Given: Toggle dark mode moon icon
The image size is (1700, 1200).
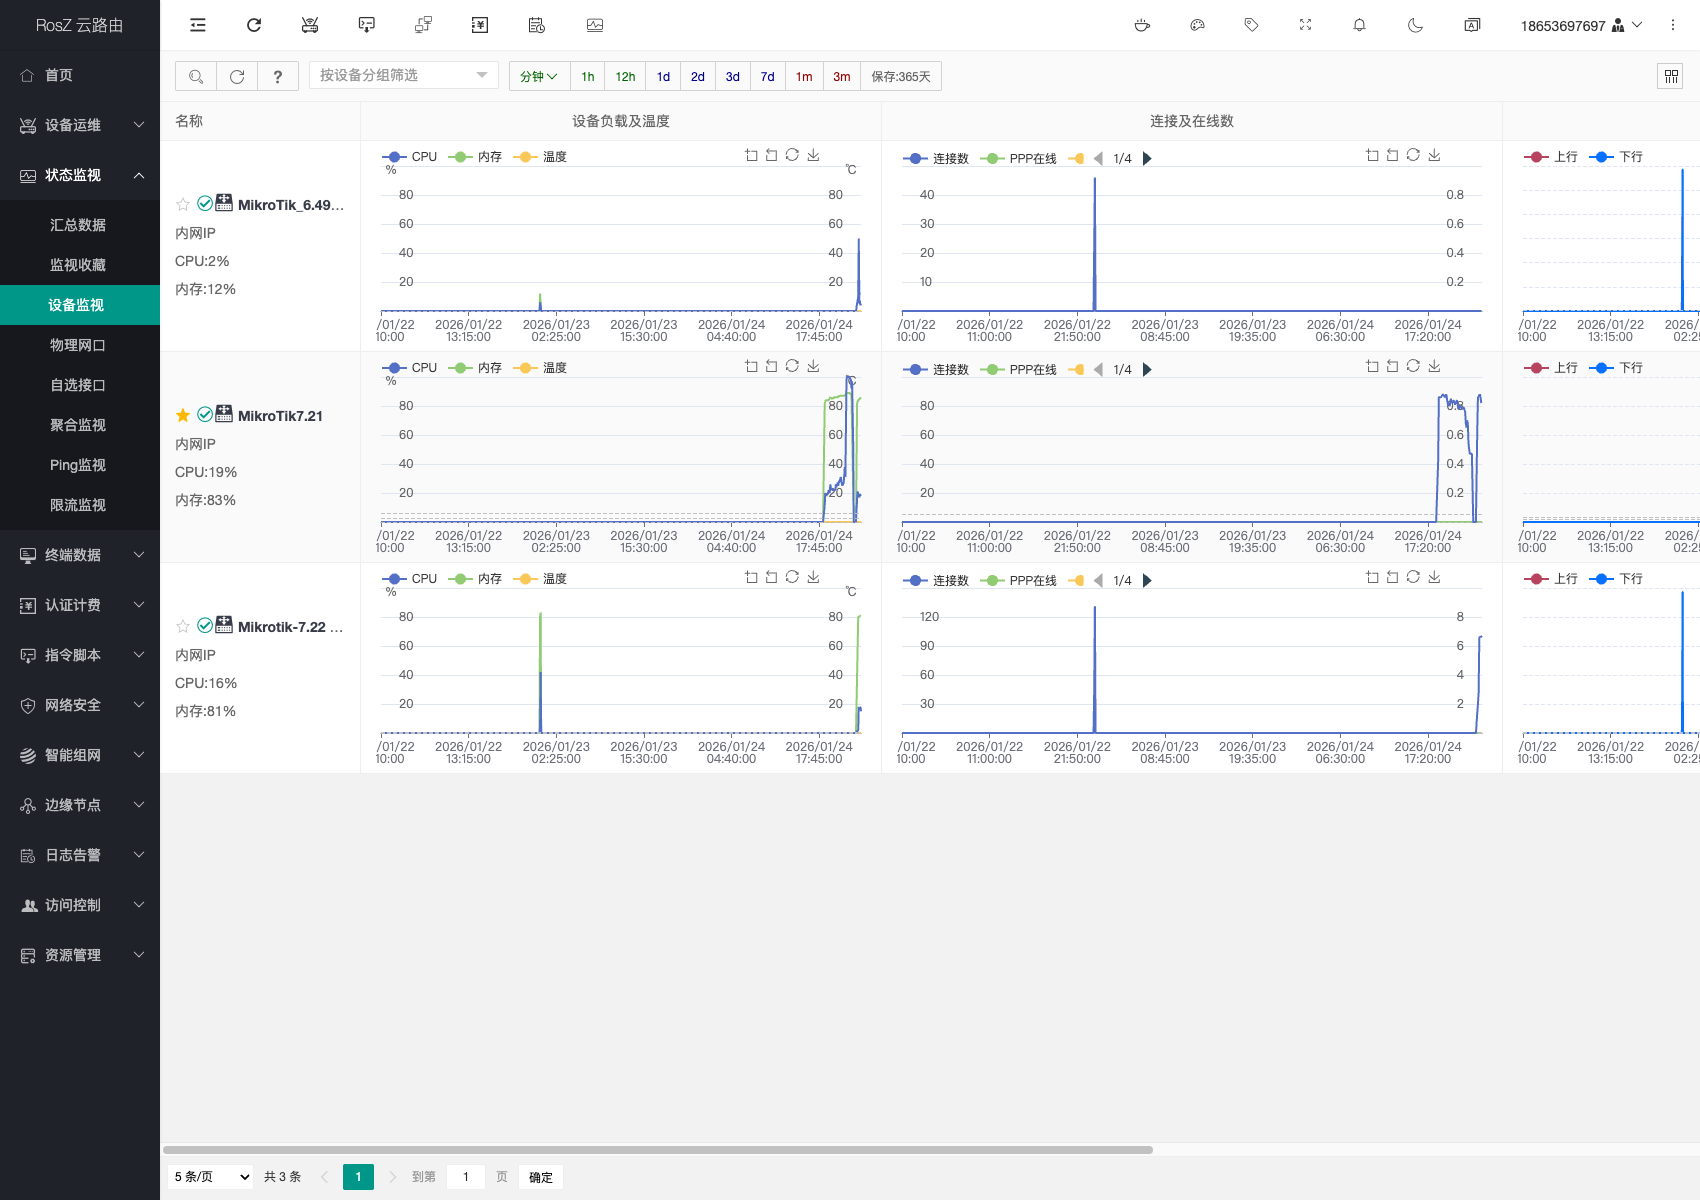Looking at the screenshot, I should 1415,25.
